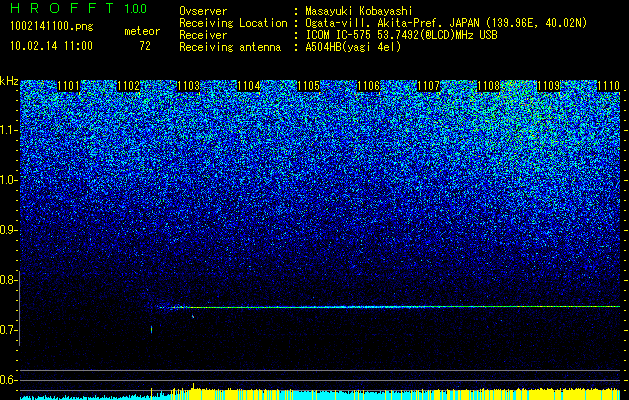Click the 1105 time marker

pyautogui.click(x=308, y=86)
